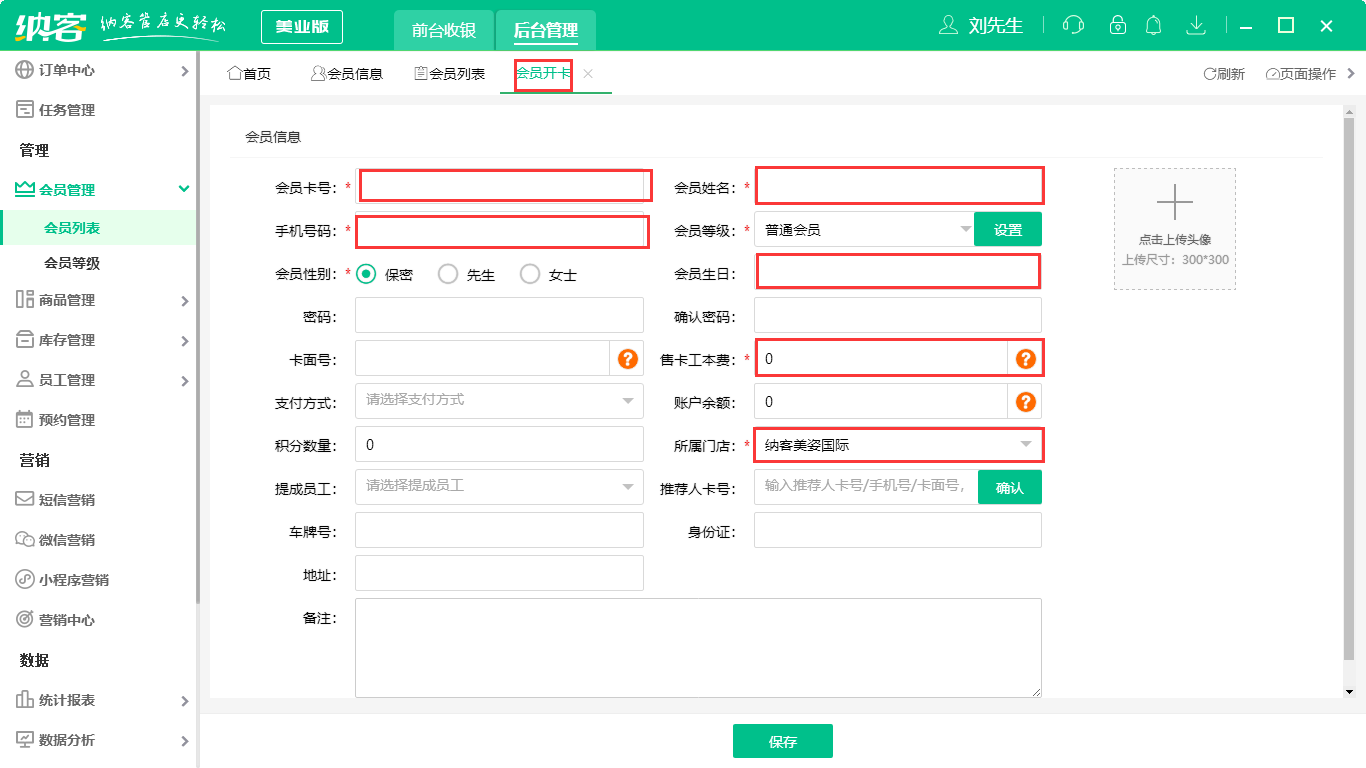Click help icon beside 账户余额 field
This screenshot has height=768, width=1366.
[1025, 402]
